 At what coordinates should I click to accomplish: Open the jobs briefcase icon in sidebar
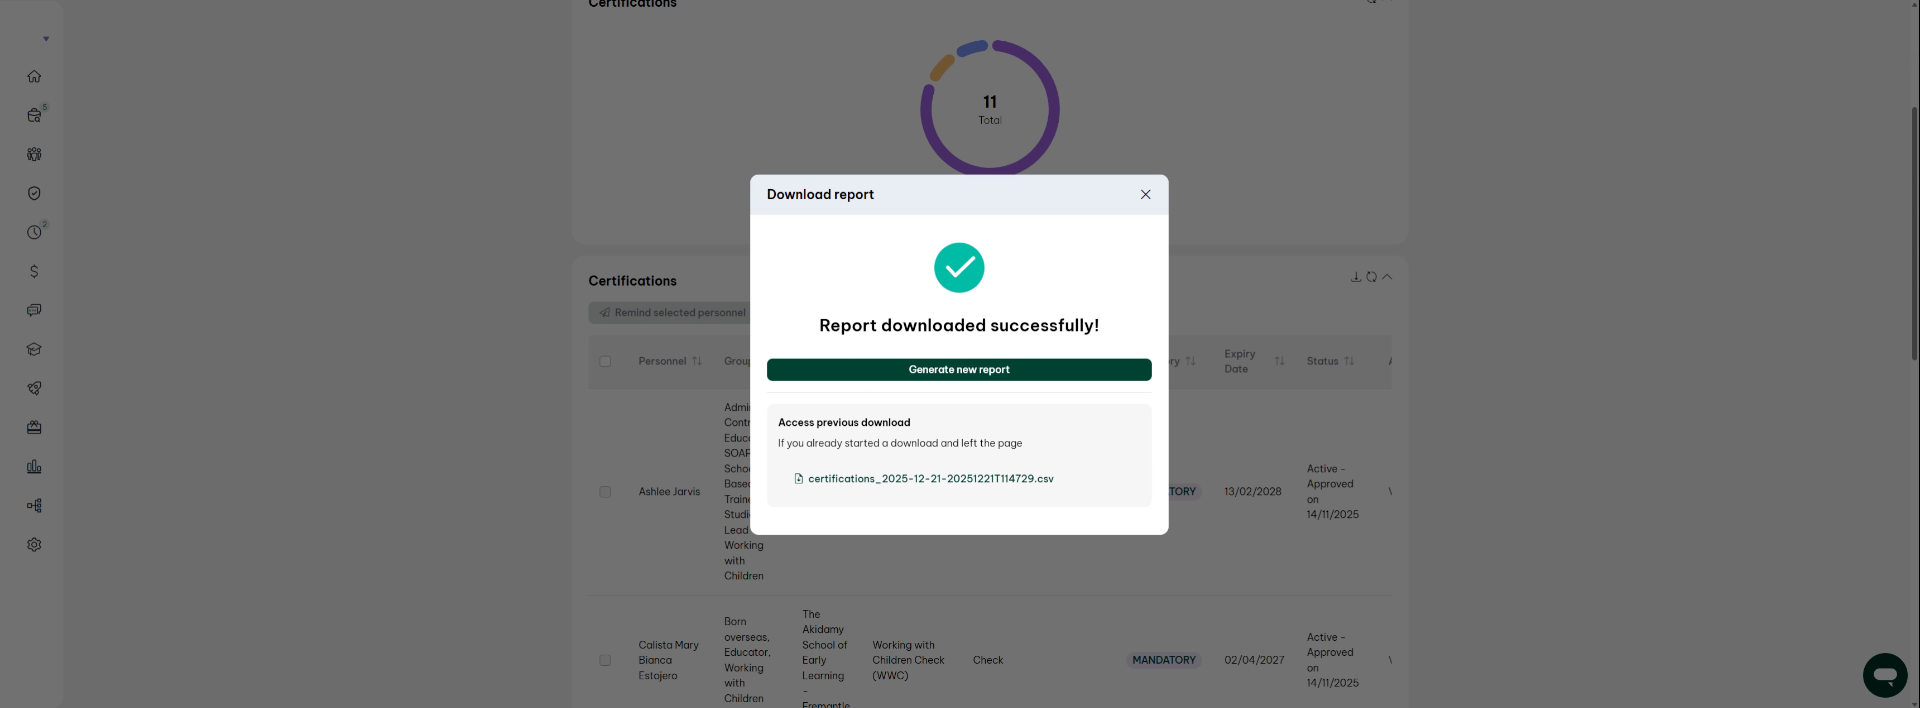click(34, 115)
